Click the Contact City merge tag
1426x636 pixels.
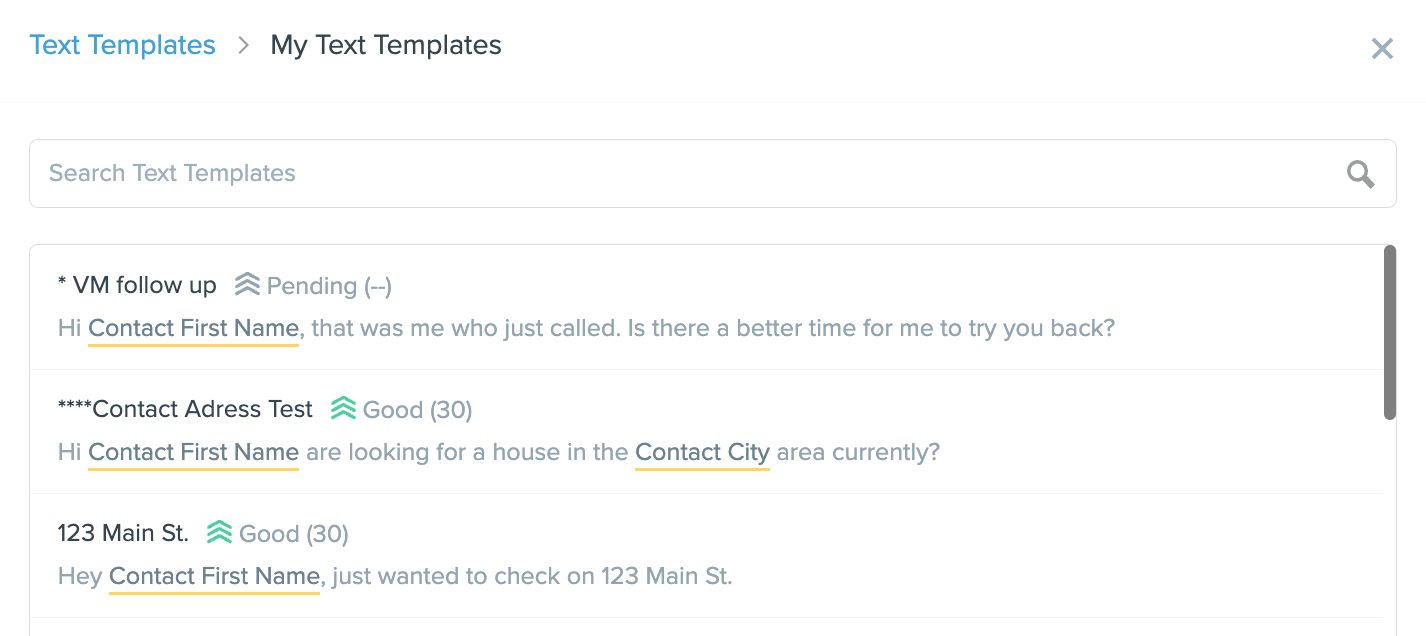(x=702, y=453)
